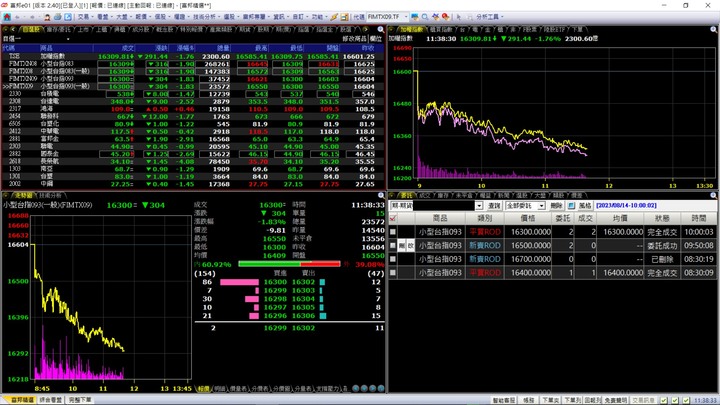Click the blue window icon next to 刪除
The image size is (720, 405).
pyautogui.click(x=571, y=206)
